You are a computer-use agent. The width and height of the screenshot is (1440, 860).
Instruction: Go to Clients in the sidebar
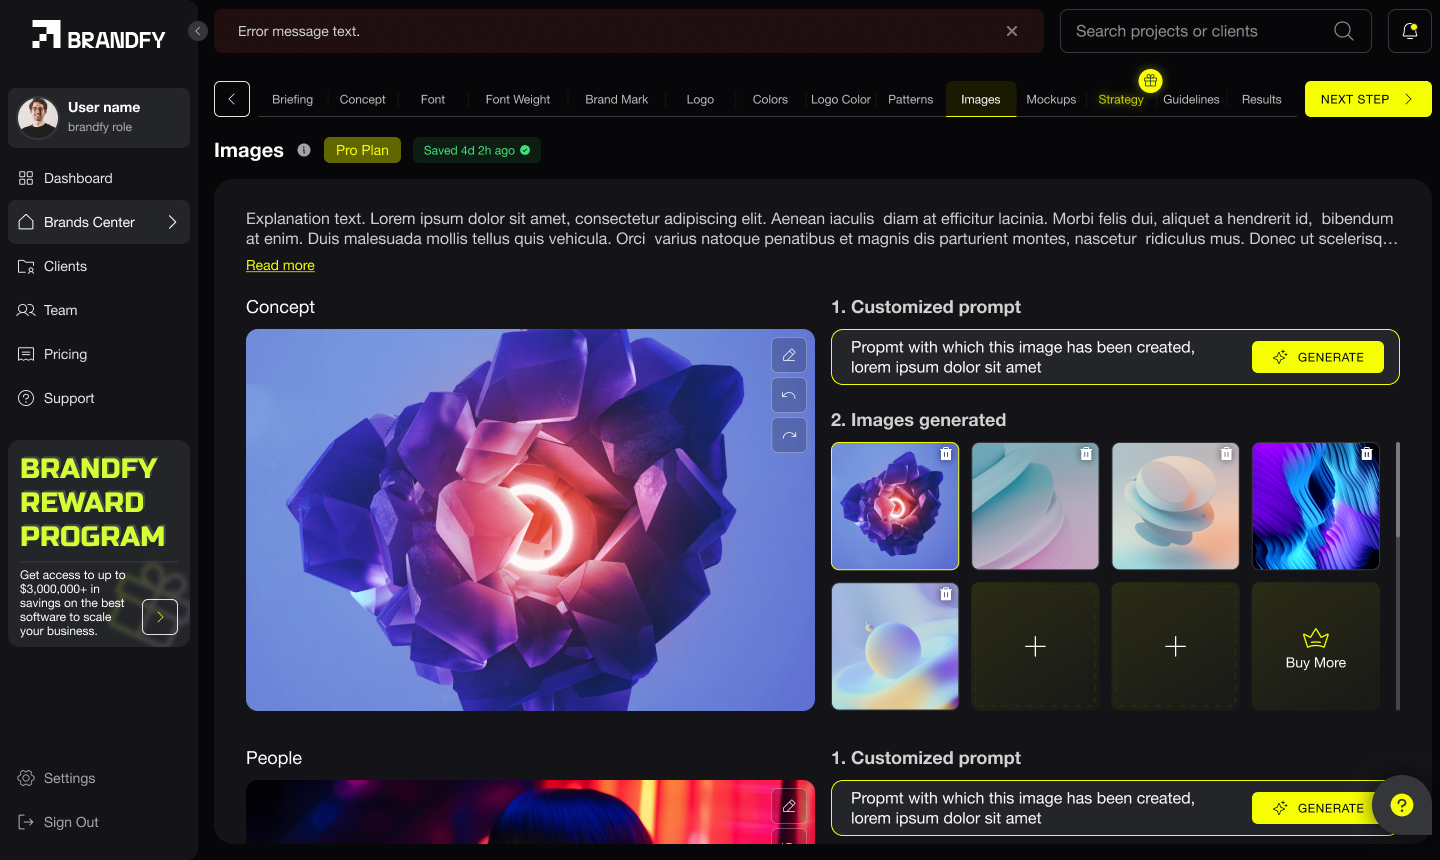coord(99,266)
